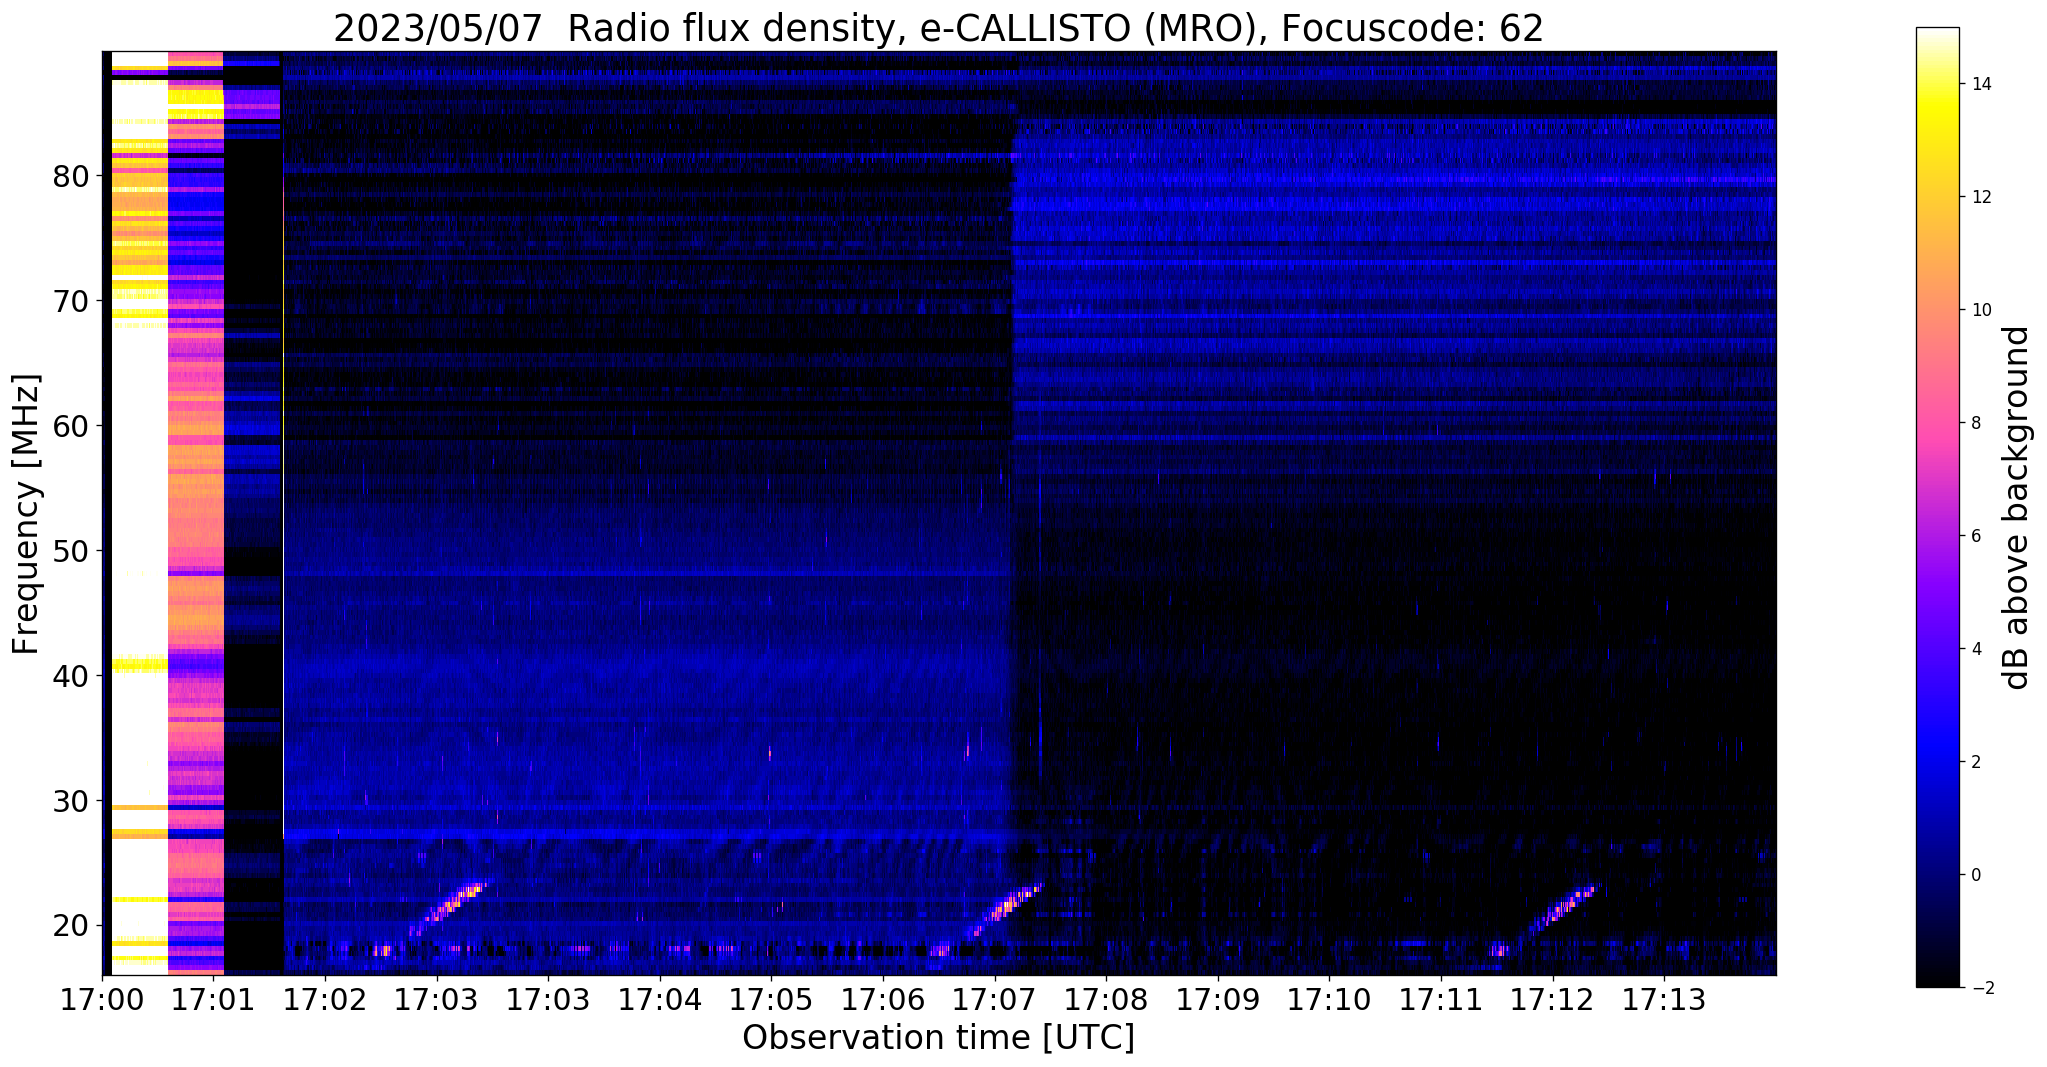
Task: Select the 17:12 tick label on time axis
Action: click(x=1552, y=1000)
